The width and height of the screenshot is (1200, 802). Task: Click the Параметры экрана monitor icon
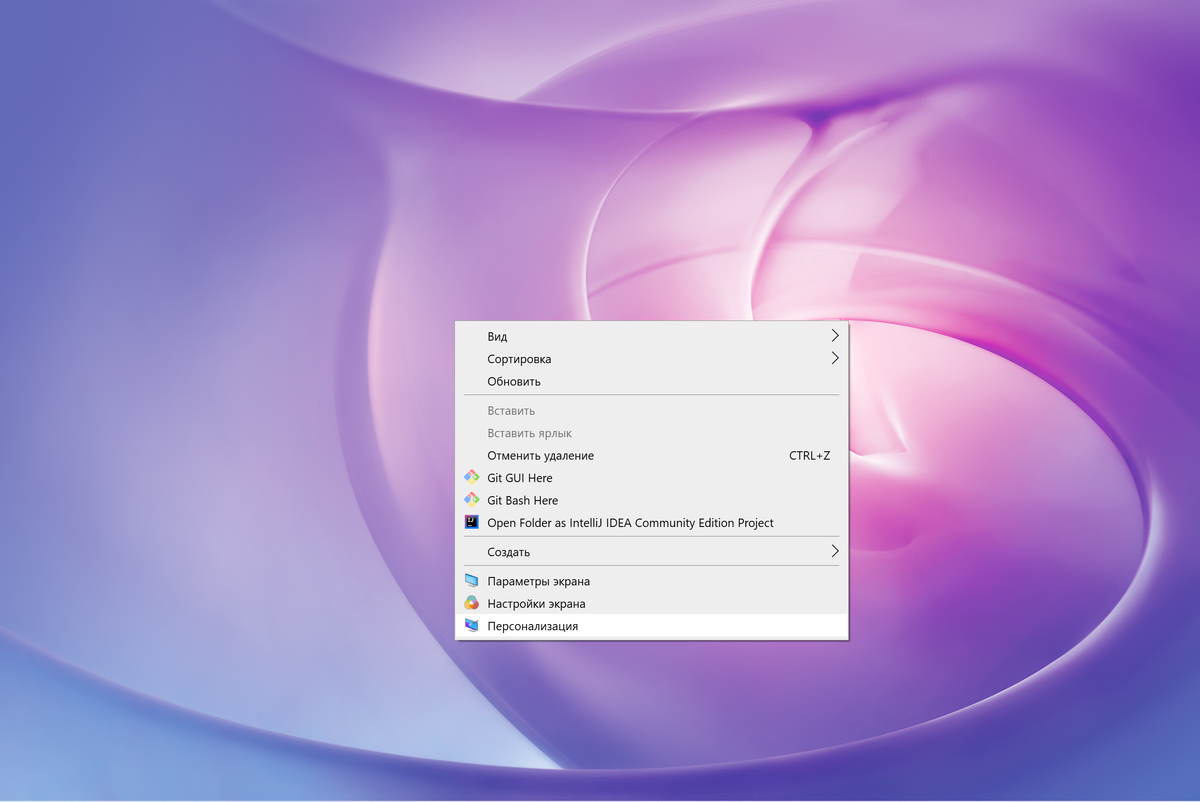(x=472, y=581)
